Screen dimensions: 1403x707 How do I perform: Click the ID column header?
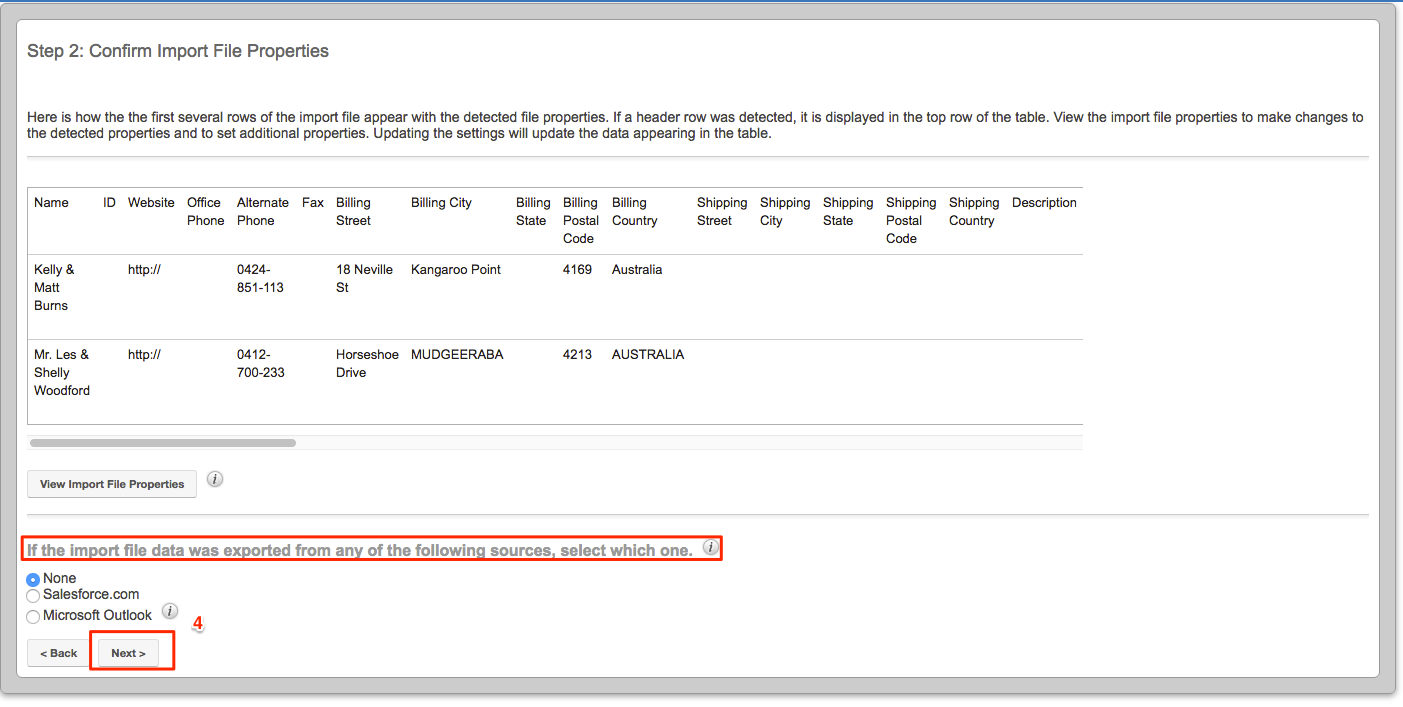pyautogui.click(x=109, y=202)
